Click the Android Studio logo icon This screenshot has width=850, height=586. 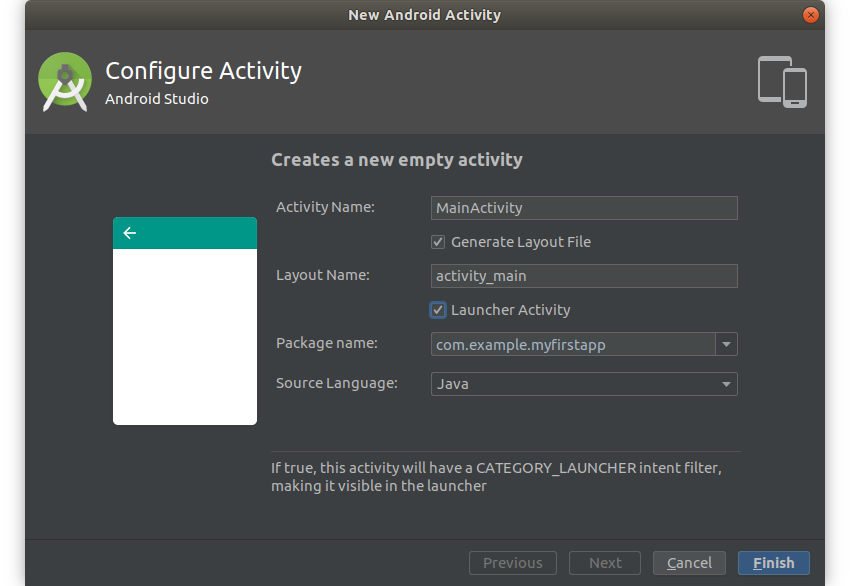65,82
